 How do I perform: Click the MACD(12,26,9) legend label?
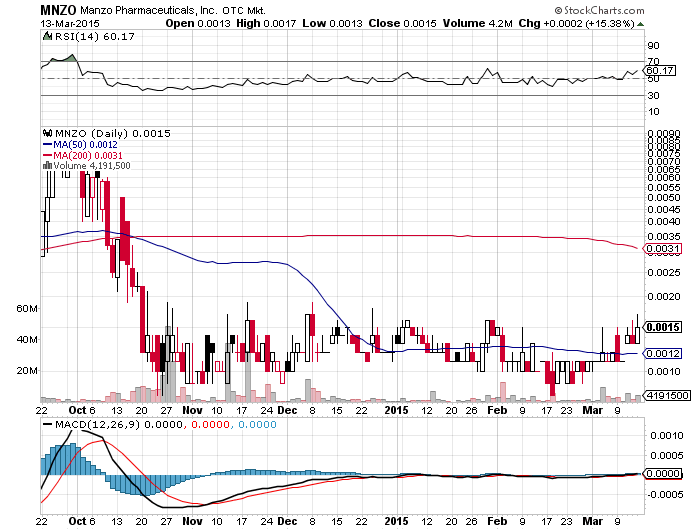[x=97, y=424]
